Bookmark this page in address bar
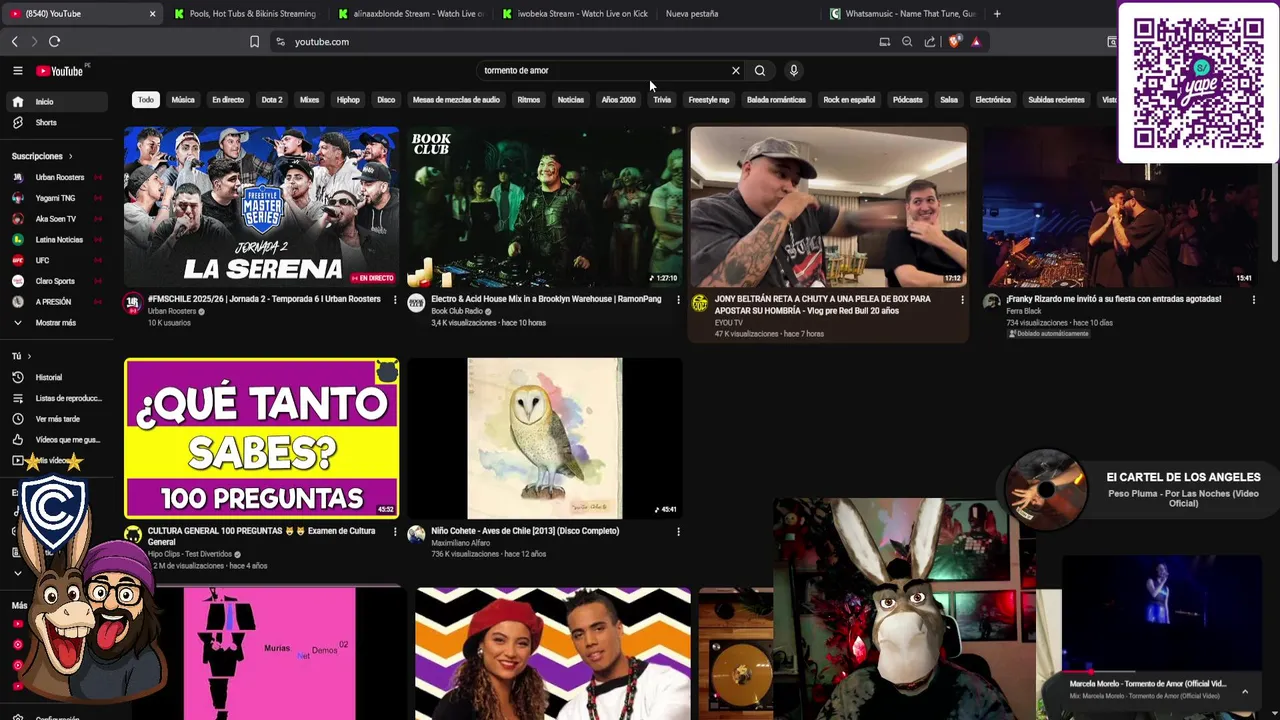This screenshot has width=1280, height=720. point(254,42)
